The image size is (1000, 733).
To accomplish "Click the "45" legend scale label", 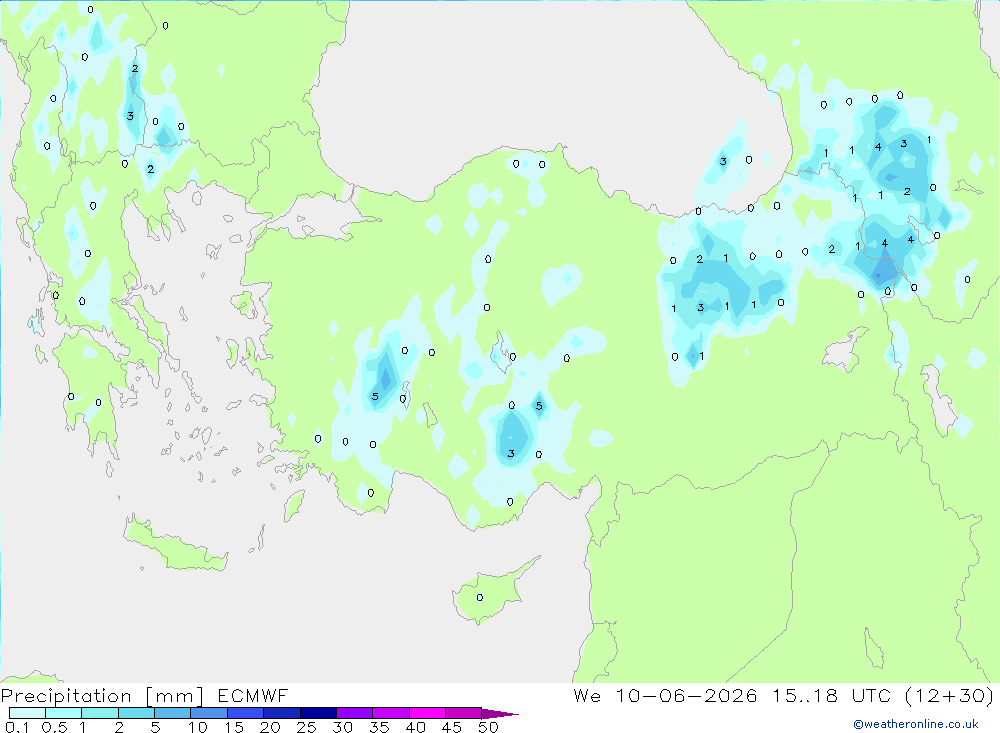I will [452, 727].
